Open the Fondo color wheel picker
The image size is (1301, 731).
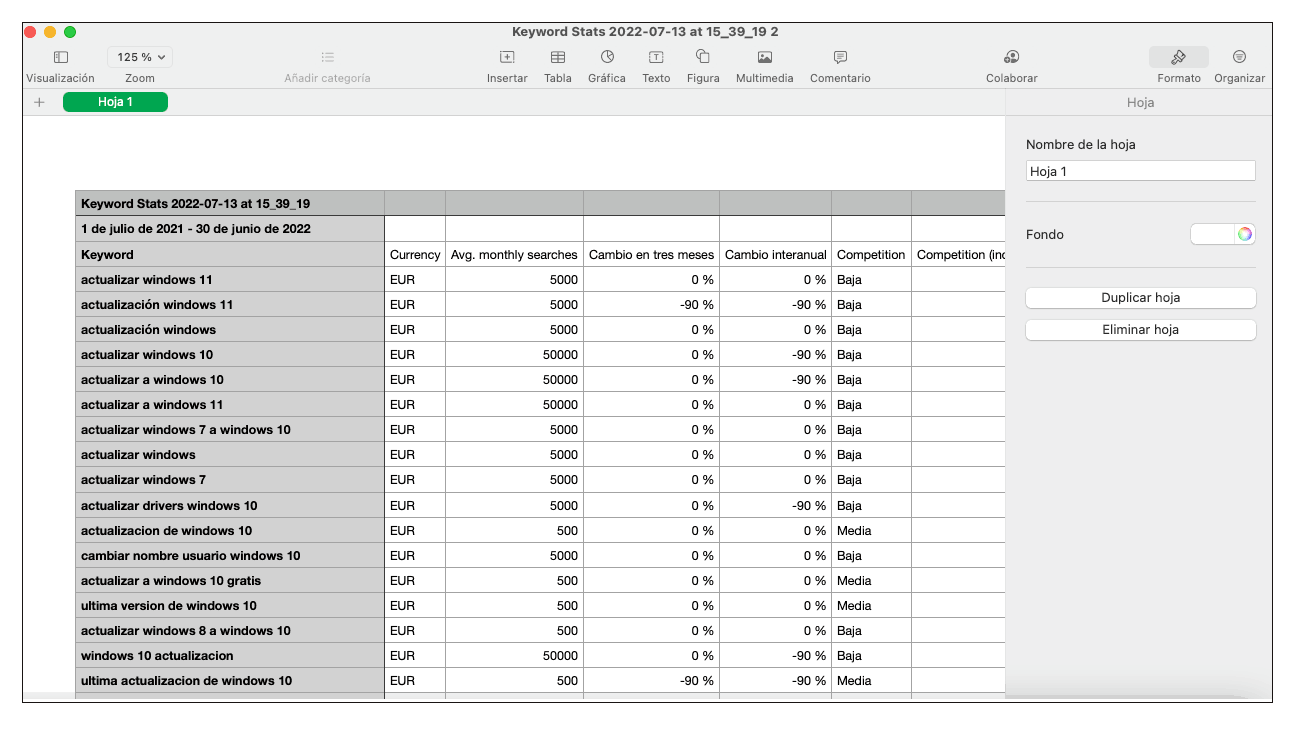tap(1244, 234)
